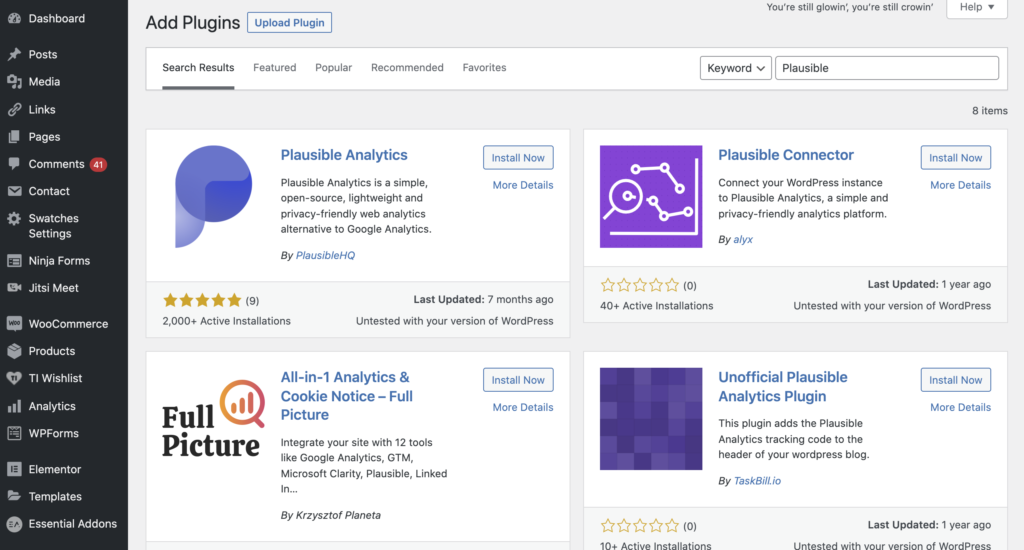Click the Full Picture plugin logo

click(214, 419)
